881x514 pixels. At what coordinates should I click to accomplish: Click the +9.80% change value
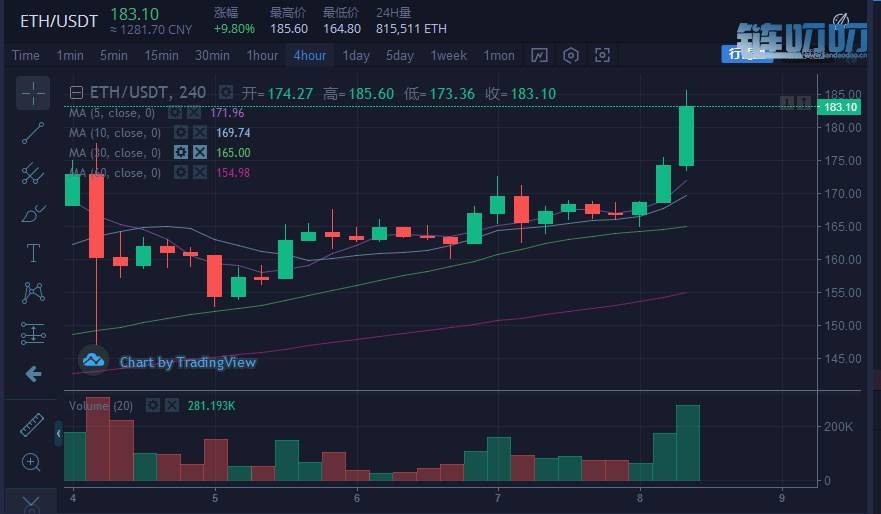coord(234,29)
